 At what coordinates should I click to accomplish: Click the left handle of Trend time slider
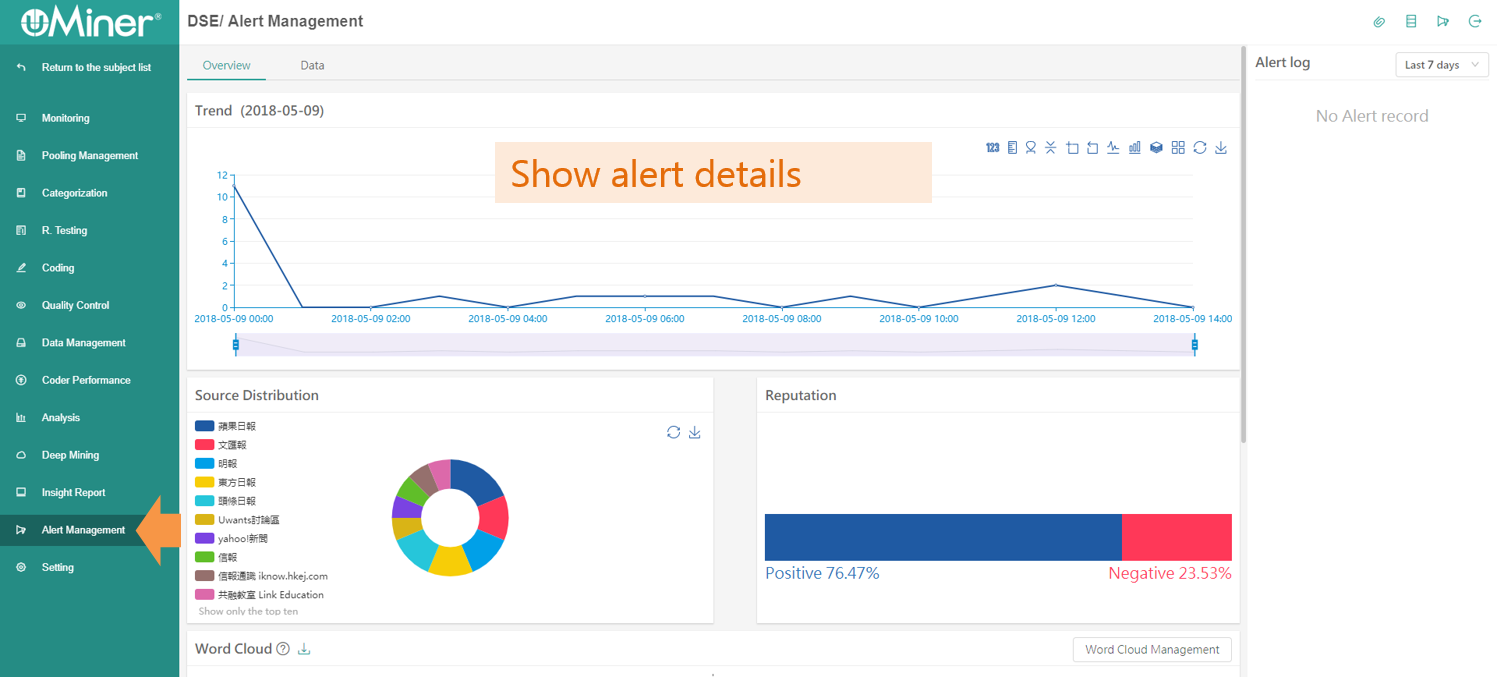[x=236, y=345]
